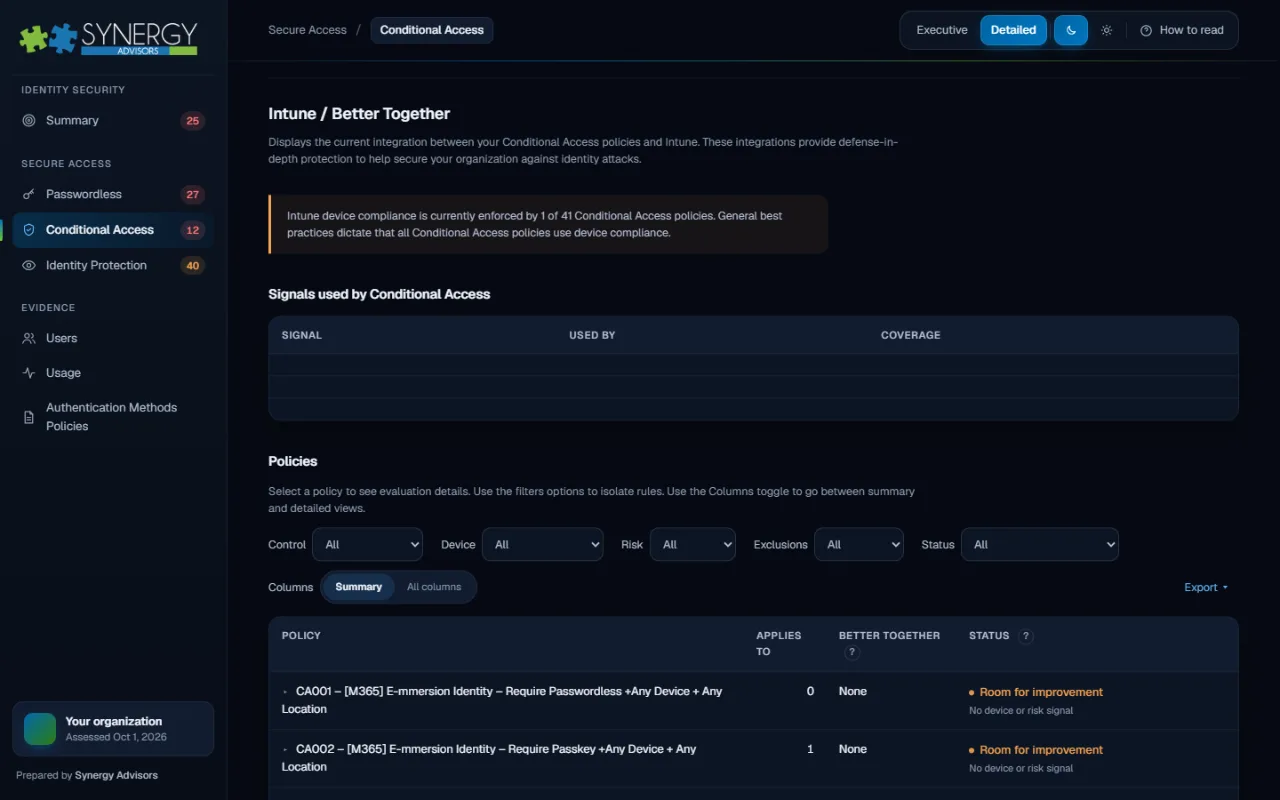
Task: Click the Passwordless key icon
Action: [x=29, y=194]
